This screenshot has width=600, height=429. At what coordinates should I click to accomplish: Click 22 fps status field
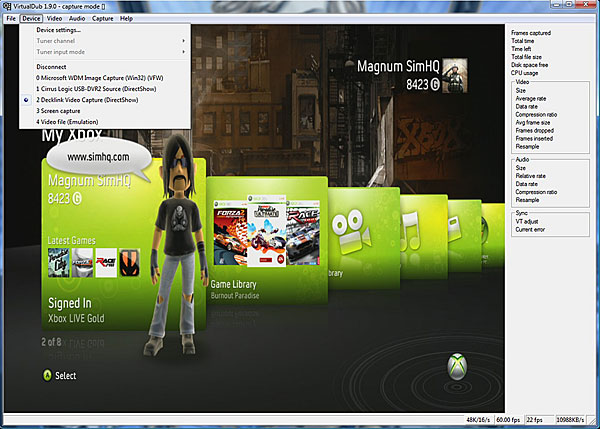pos(539,420)
